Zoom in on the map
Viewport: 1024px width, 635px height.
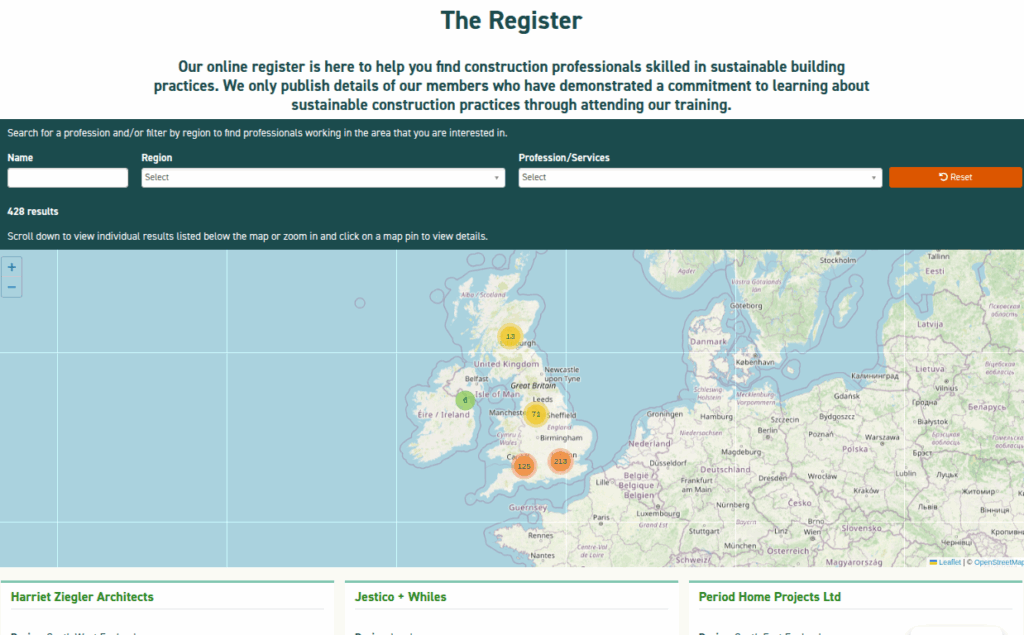coord(12,267)
